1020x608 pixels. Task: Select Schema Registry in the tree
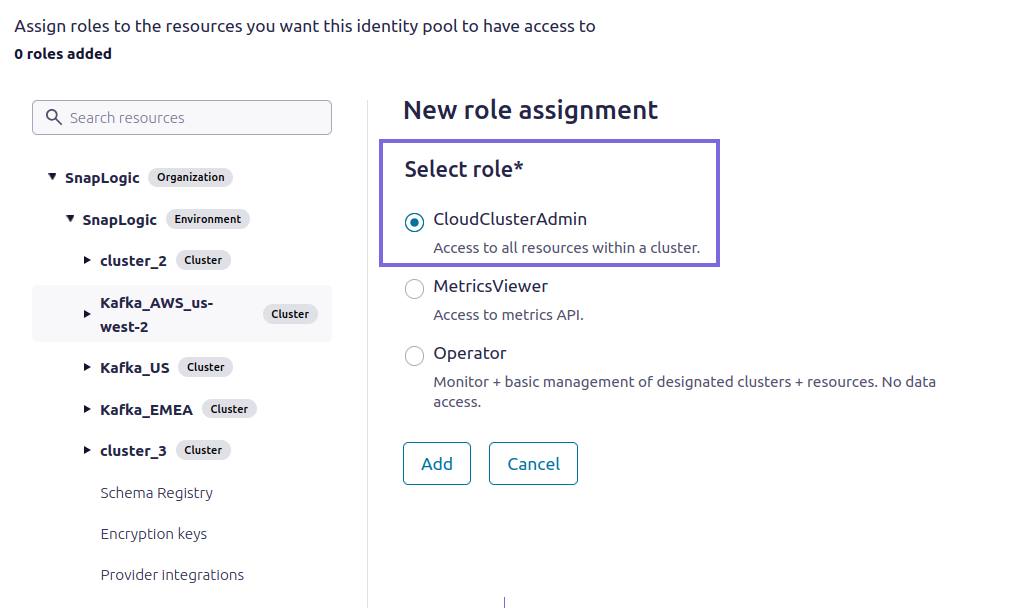[156, 492]
